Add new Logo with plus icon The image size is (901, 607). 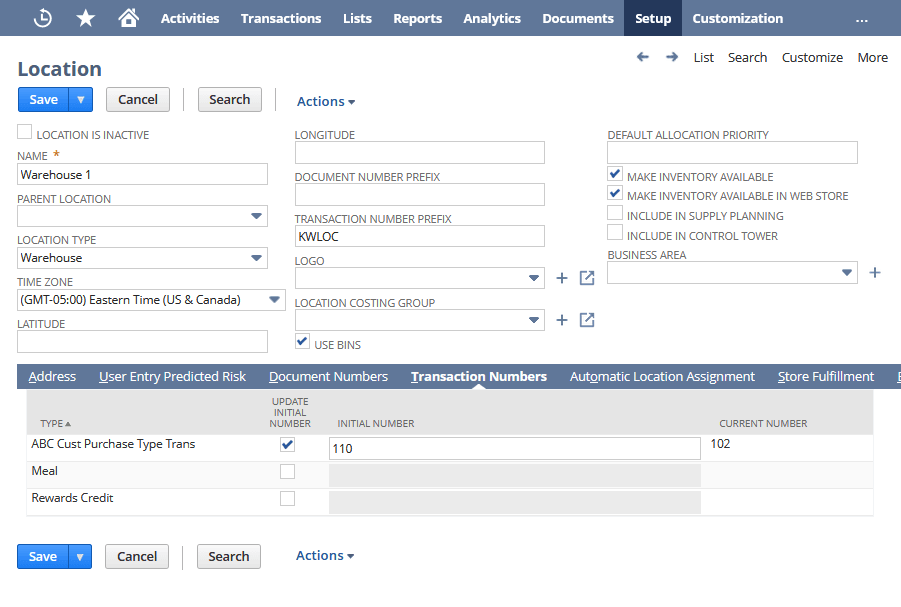[562, 278]
